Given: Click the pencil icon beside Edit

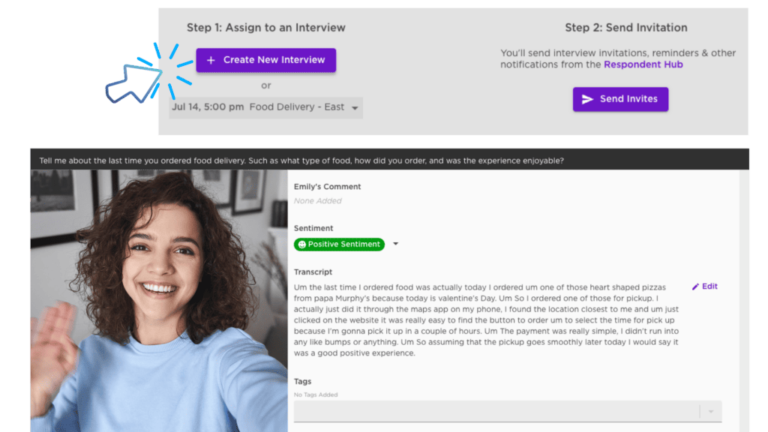Looking at the screenshot, I should click(696, 287).
